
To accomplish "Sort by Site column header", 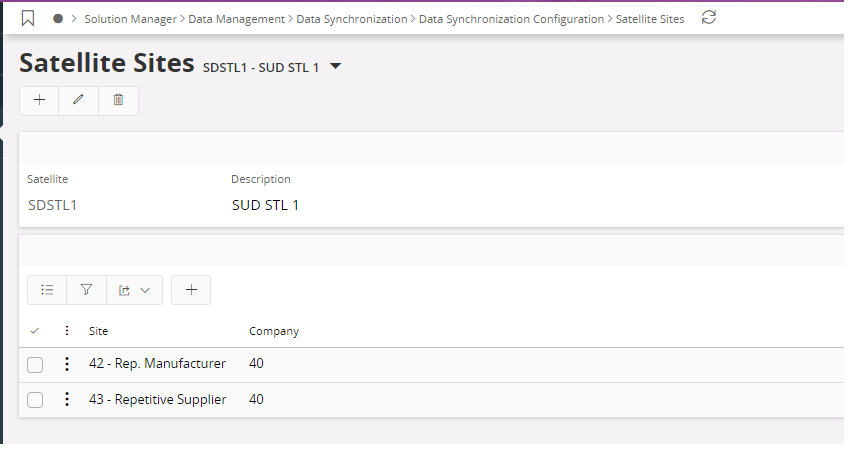I will pos(98,331).
